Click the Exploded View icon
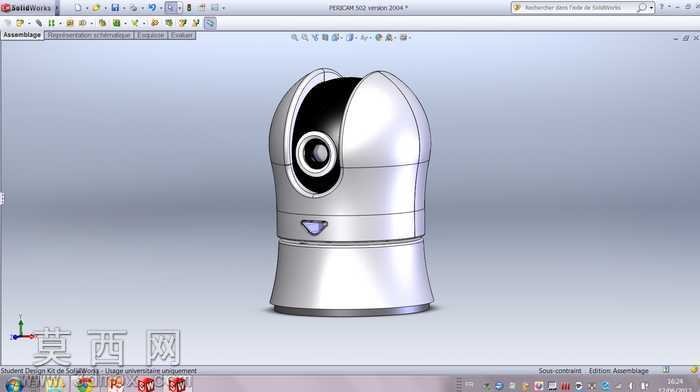Viewport: 700px width, 392px height. click(182, 23)
